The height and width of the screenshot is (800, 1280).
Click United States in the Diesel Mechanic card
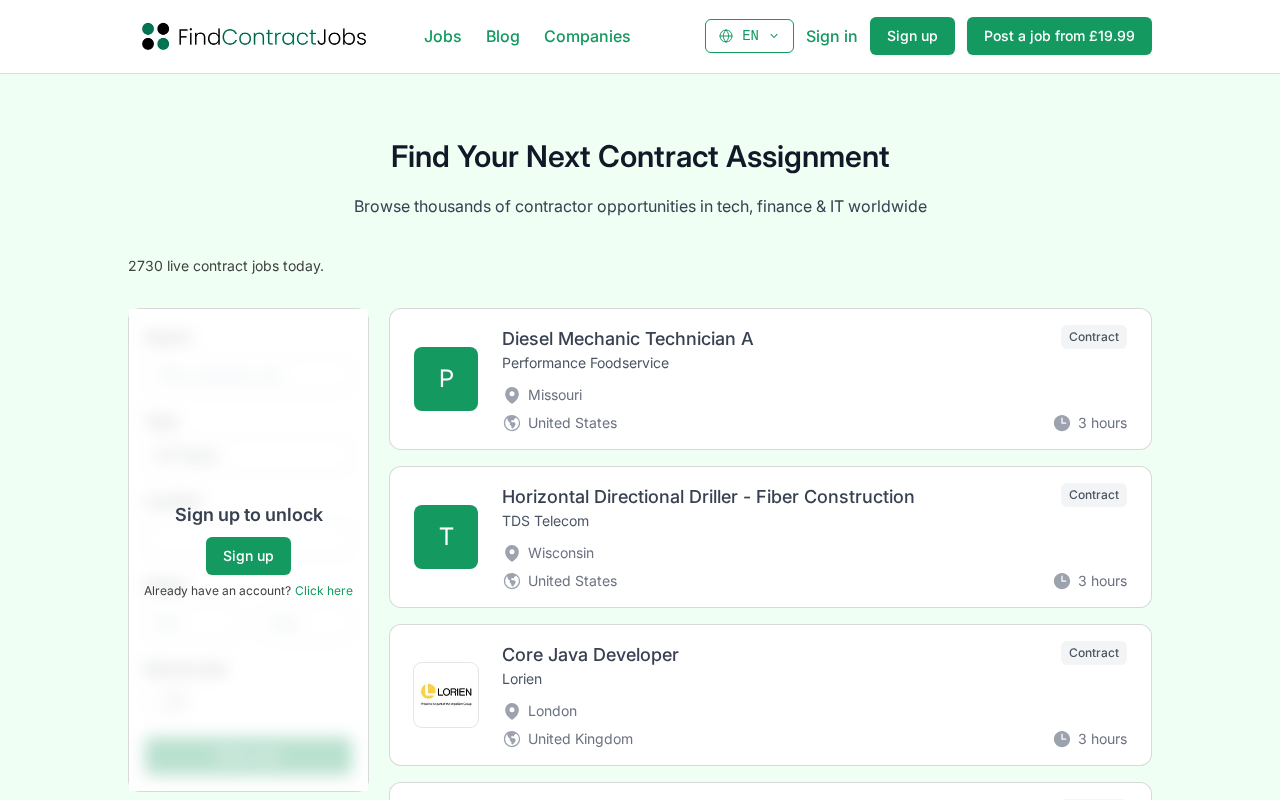click(x=572, y=423)
